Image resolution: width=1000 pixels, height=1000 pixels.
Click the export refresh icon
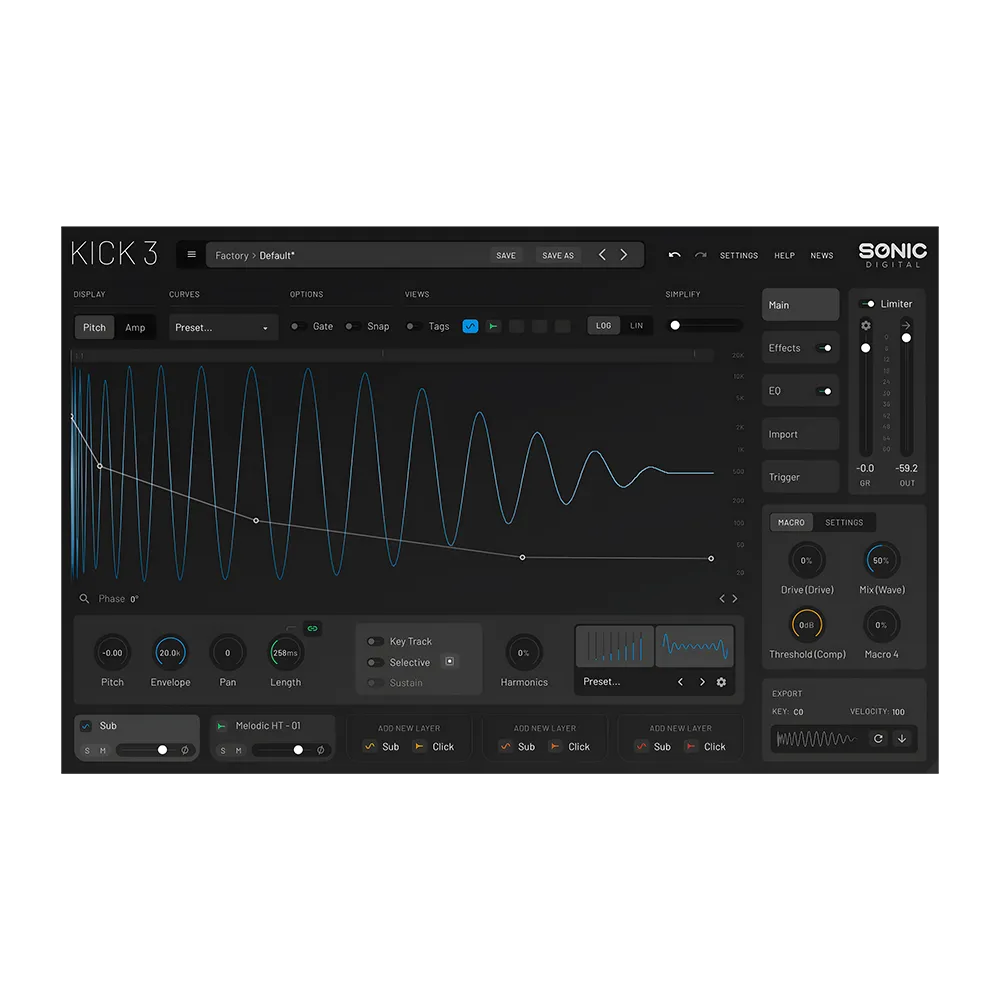[878, 739]
